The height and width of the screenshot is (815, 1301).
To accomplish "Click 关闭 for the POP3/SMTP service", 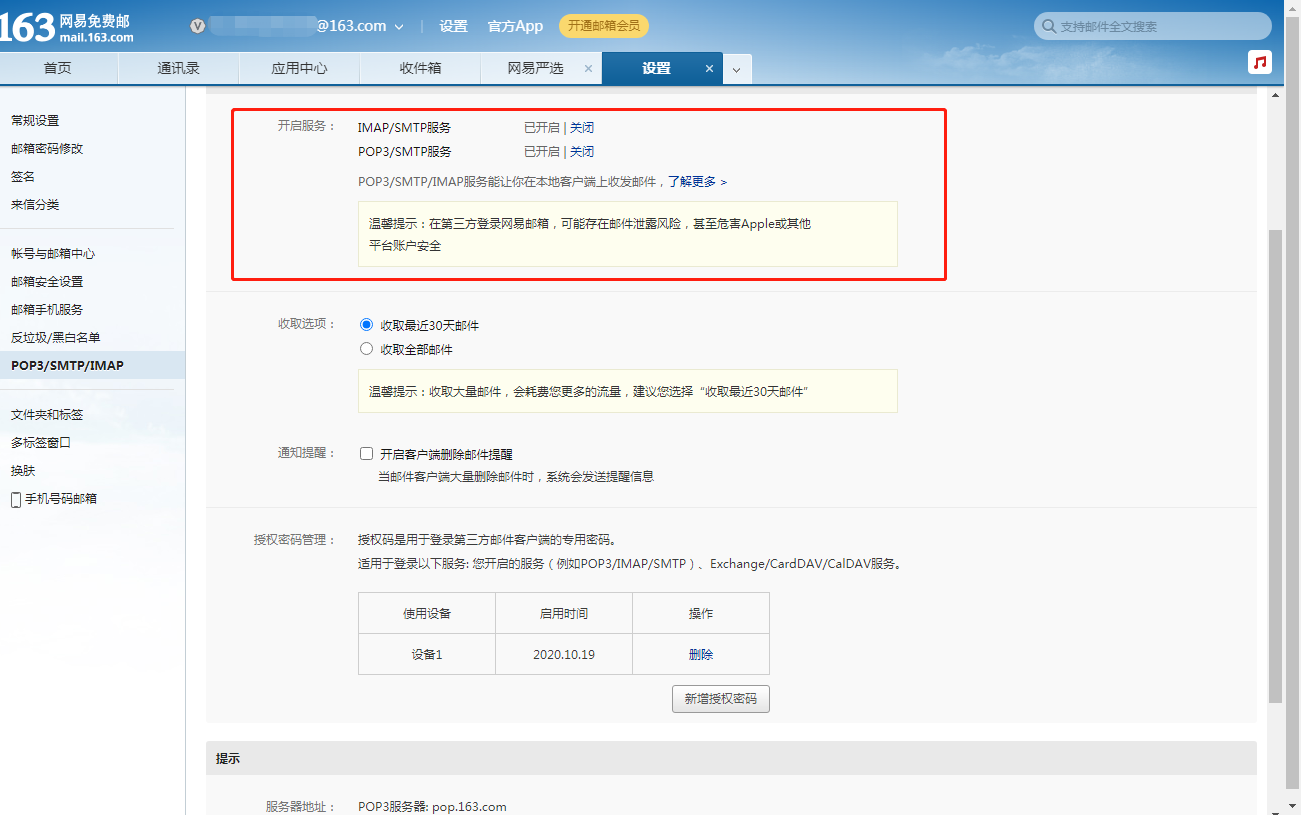I will click(582, 152).
